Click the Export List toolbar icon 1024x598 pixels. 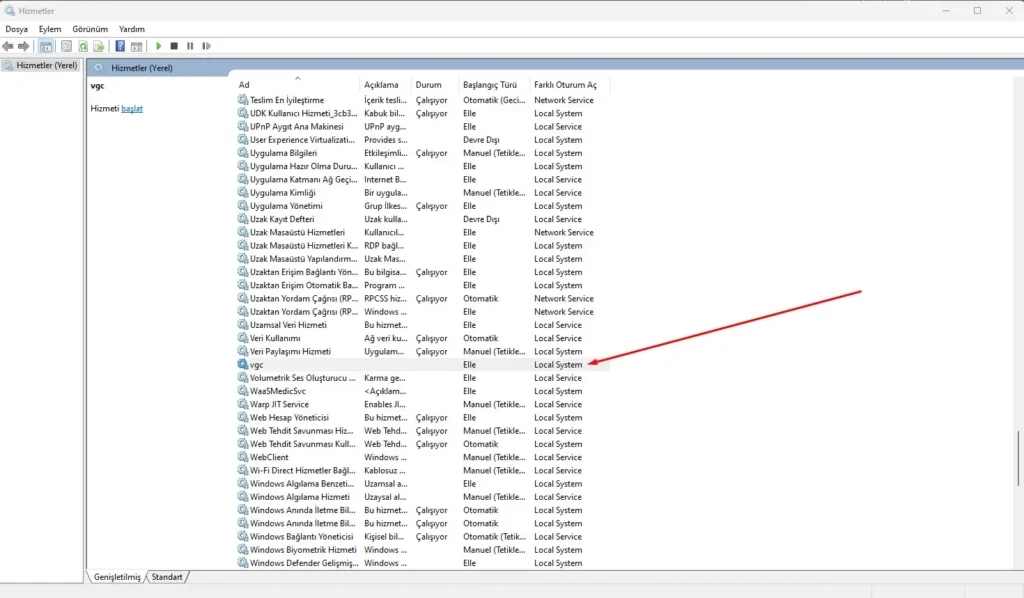tap(99, 46)
